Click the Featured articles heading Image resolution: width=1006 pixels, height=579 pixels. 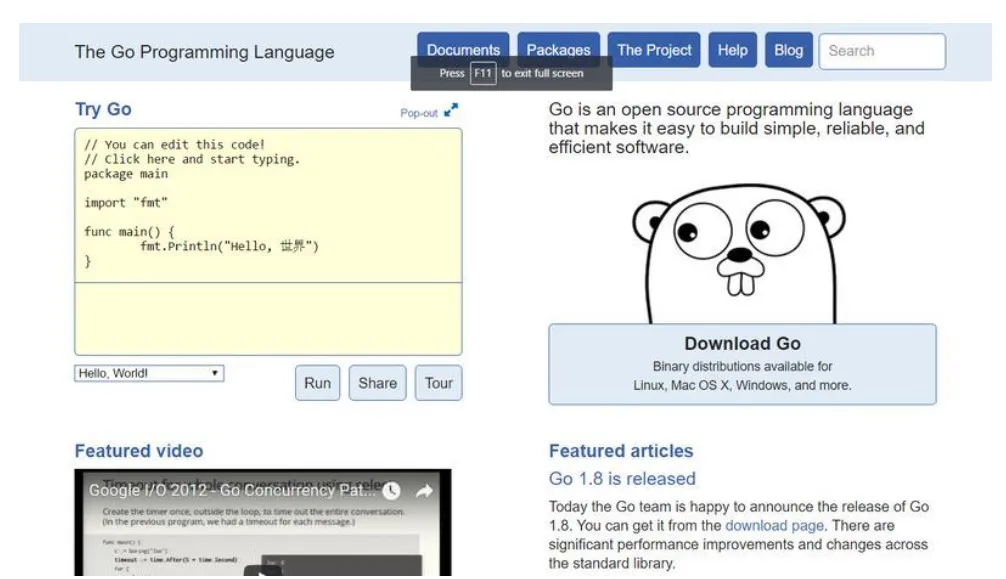pyautogui.click(x=621, y=451)
